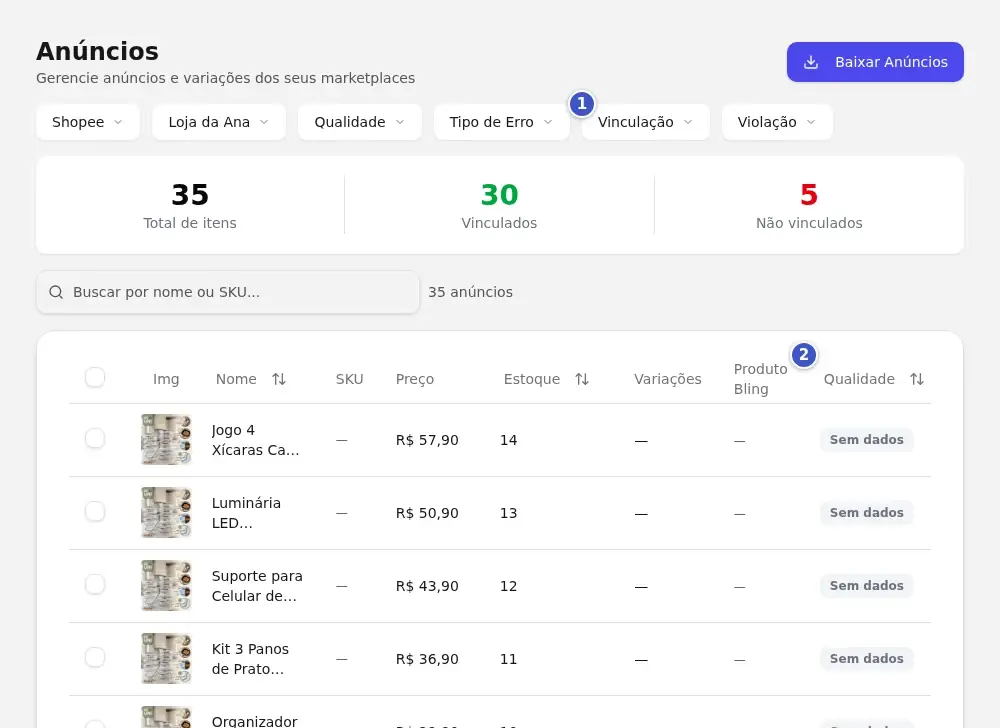
Task: Open the Suporte para Celular product image
Action: click(166, 585)
